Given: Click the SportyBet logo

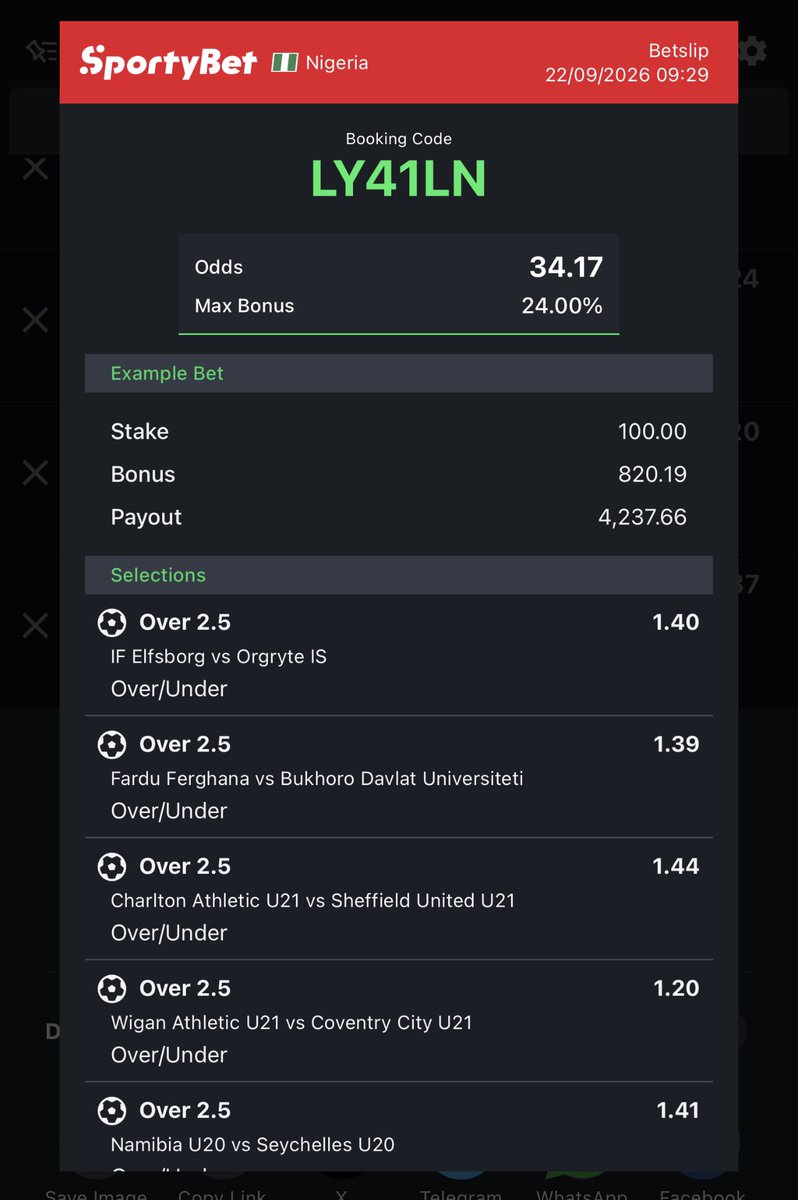Looking at the screenshot, I should [x=168, y=61].
